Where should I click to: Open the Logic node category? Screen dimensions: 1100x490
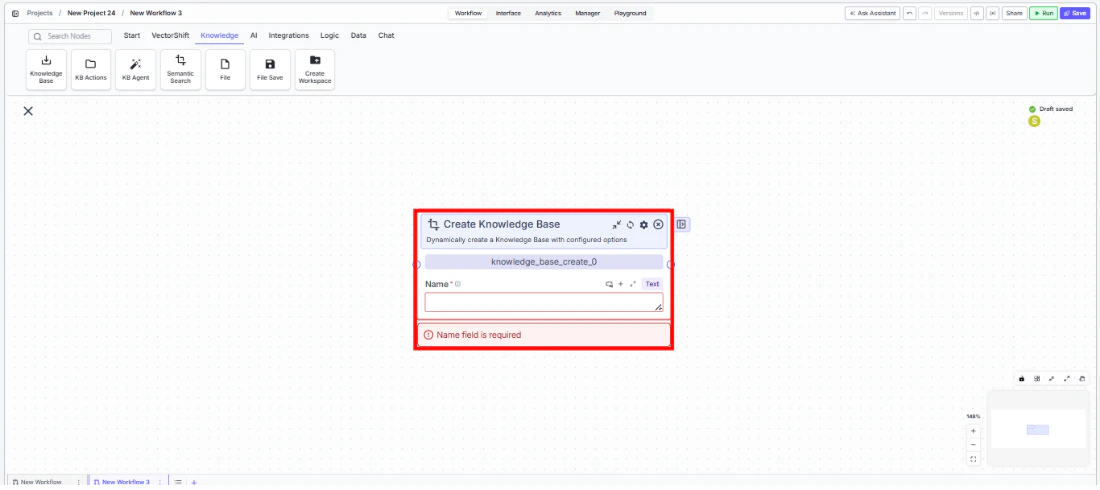330,35
